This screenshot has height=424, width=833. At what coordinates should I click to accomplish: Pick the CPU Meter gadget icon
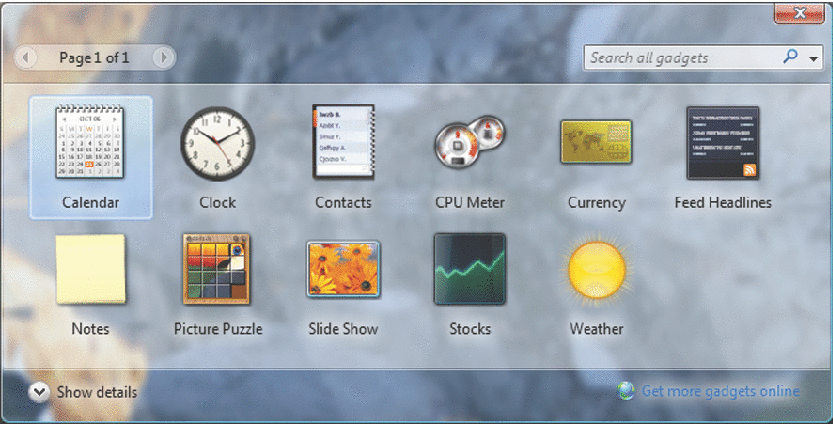point(469,143)
